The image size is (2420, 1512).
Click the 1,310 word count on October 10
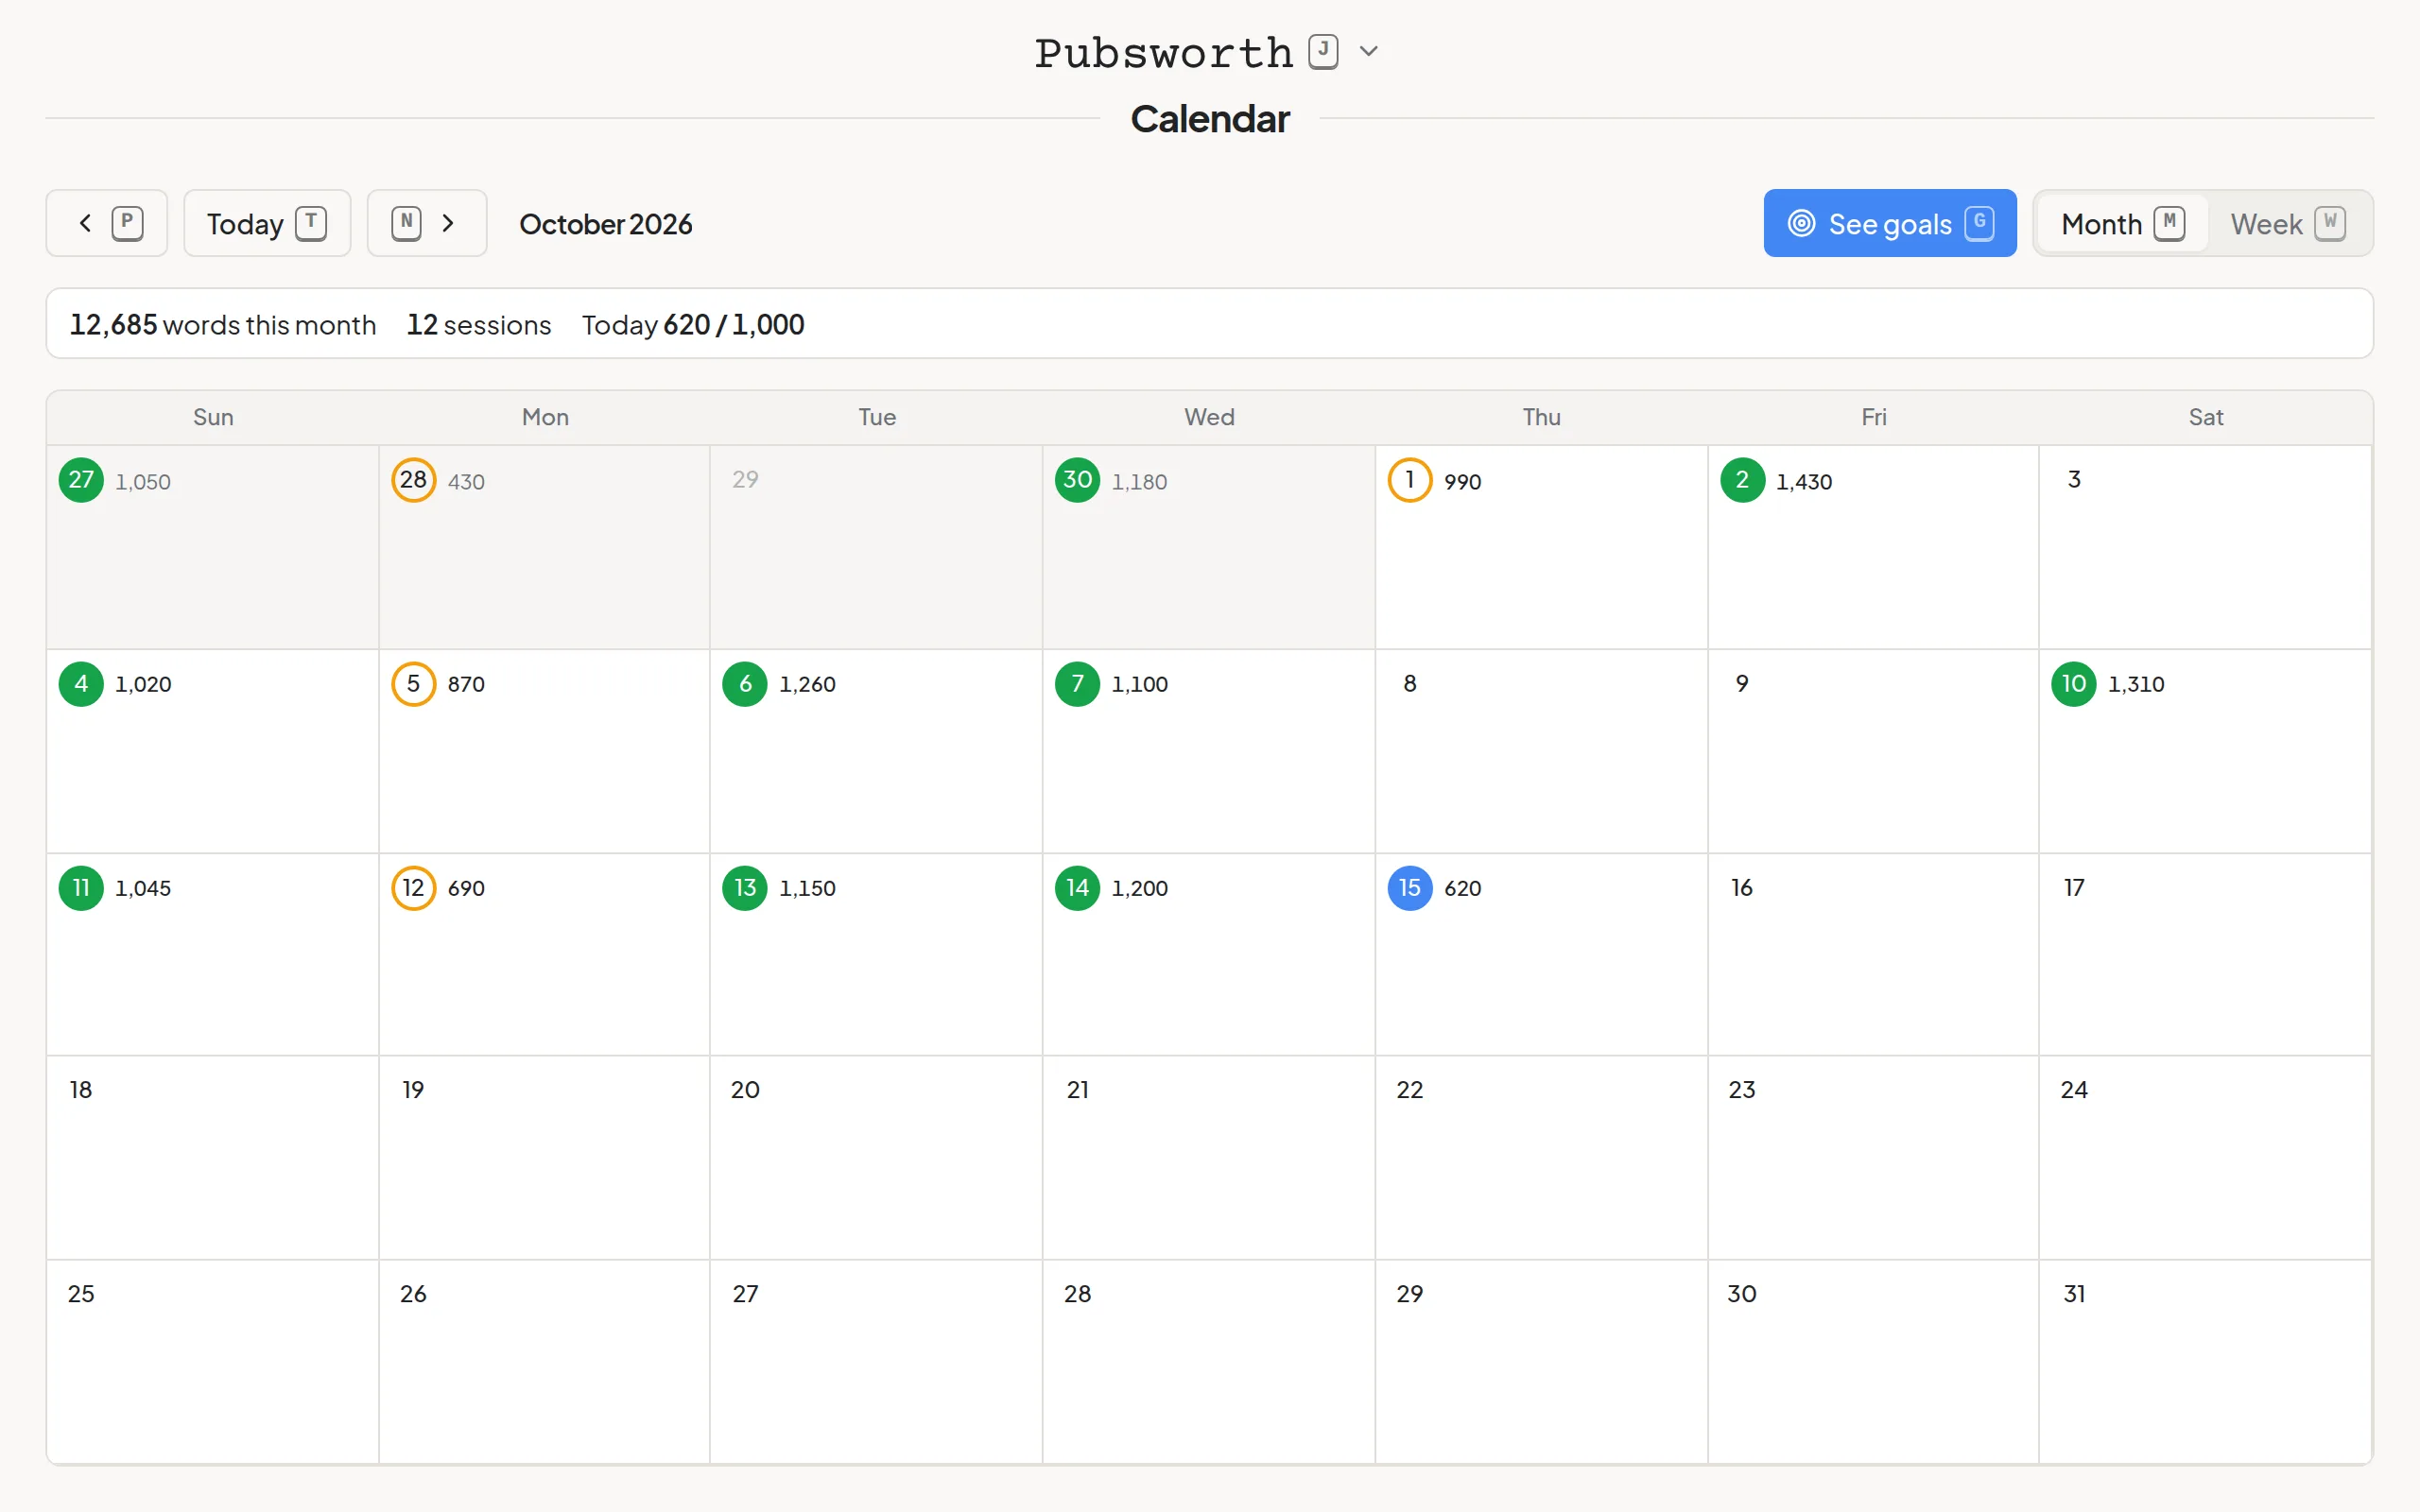[x=2136, y=684]
